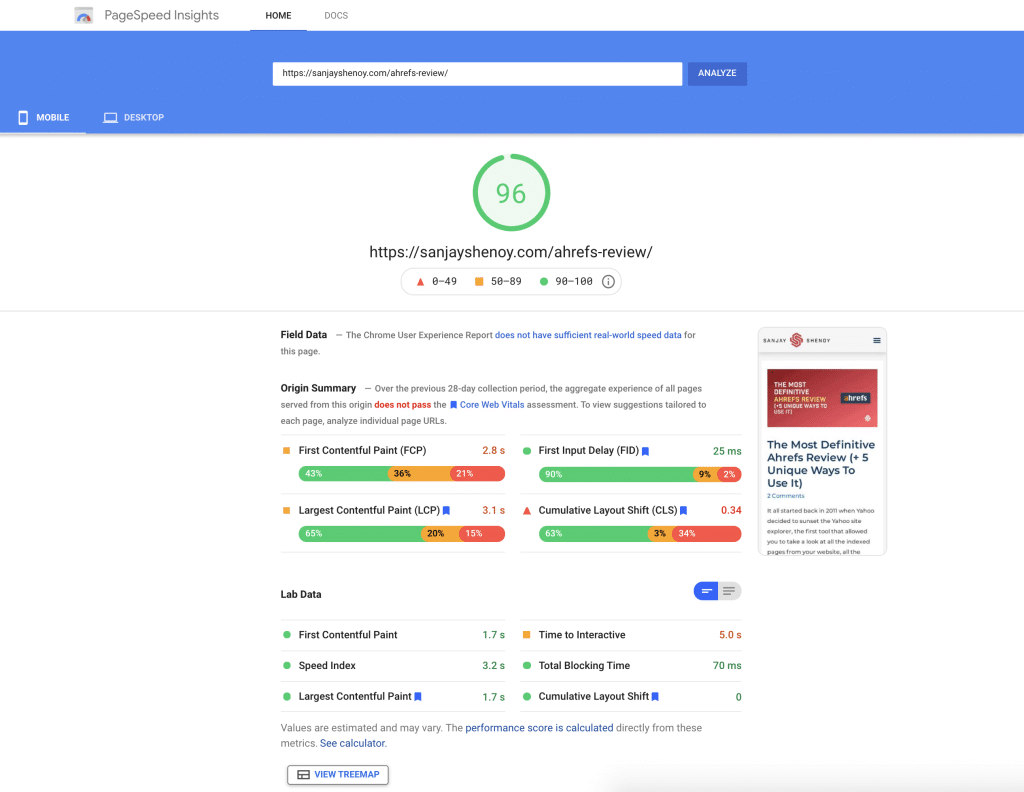Click the green circle beside 90–100 legend
The width and height of the screenshot is (1024, 792).
click(543, 281)
